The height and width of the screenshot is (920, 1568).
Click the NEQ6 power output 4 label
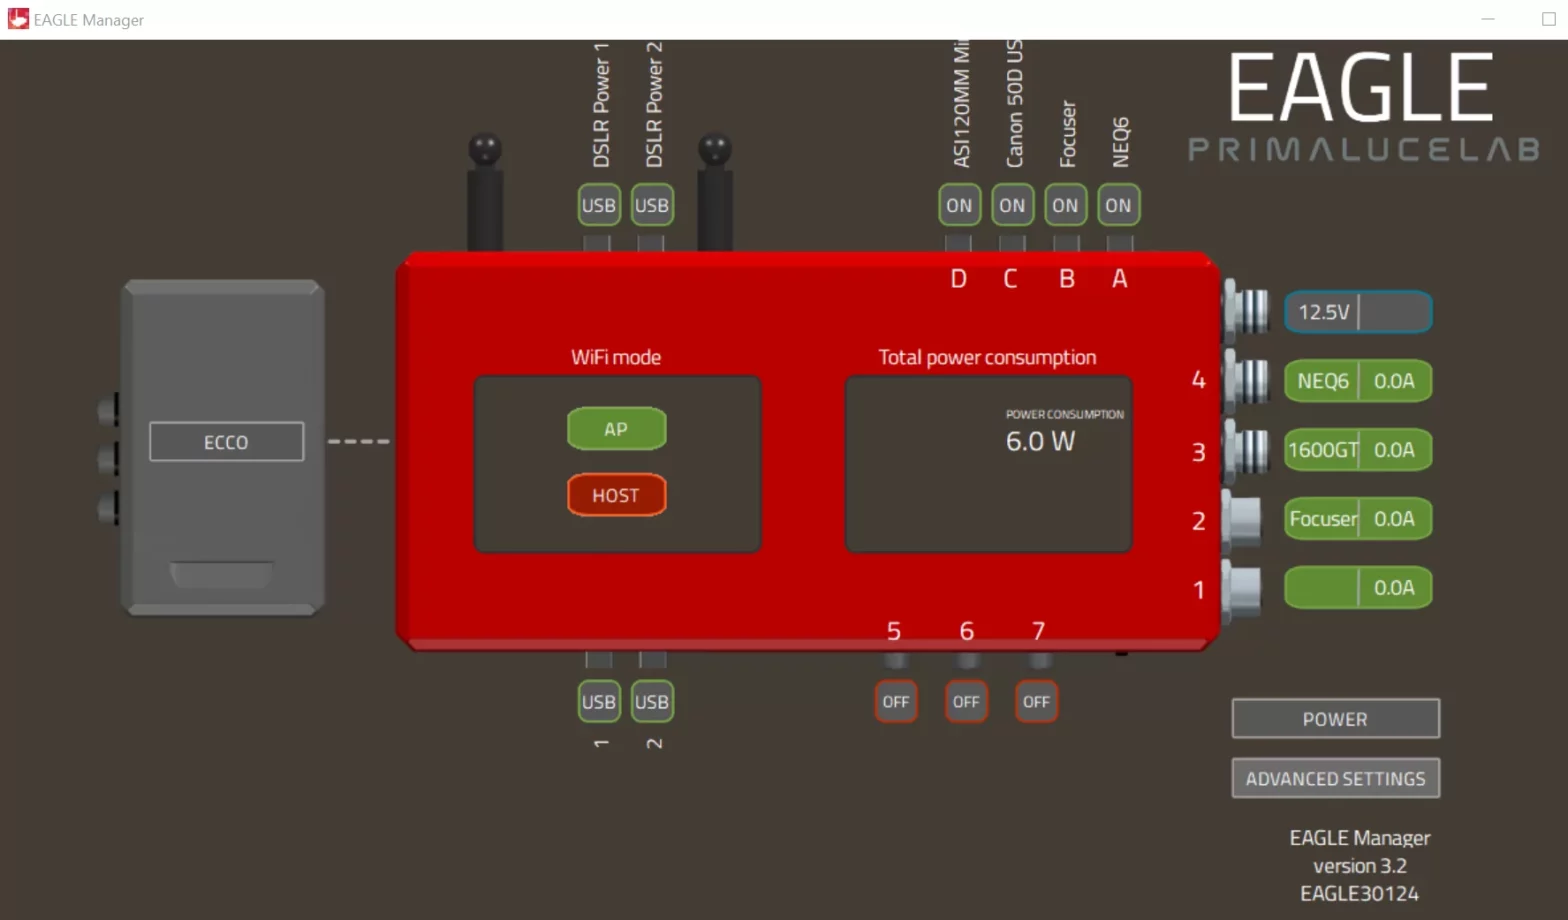(1322, 381)
